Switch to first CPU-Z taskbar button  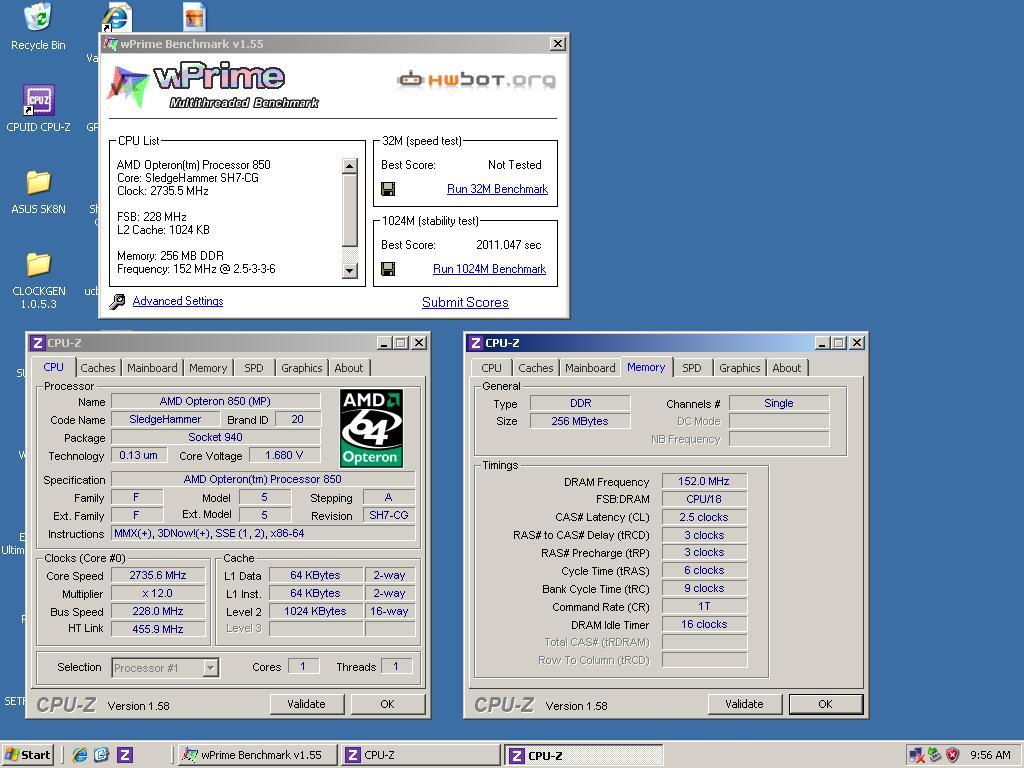click(x=421, y=755)
